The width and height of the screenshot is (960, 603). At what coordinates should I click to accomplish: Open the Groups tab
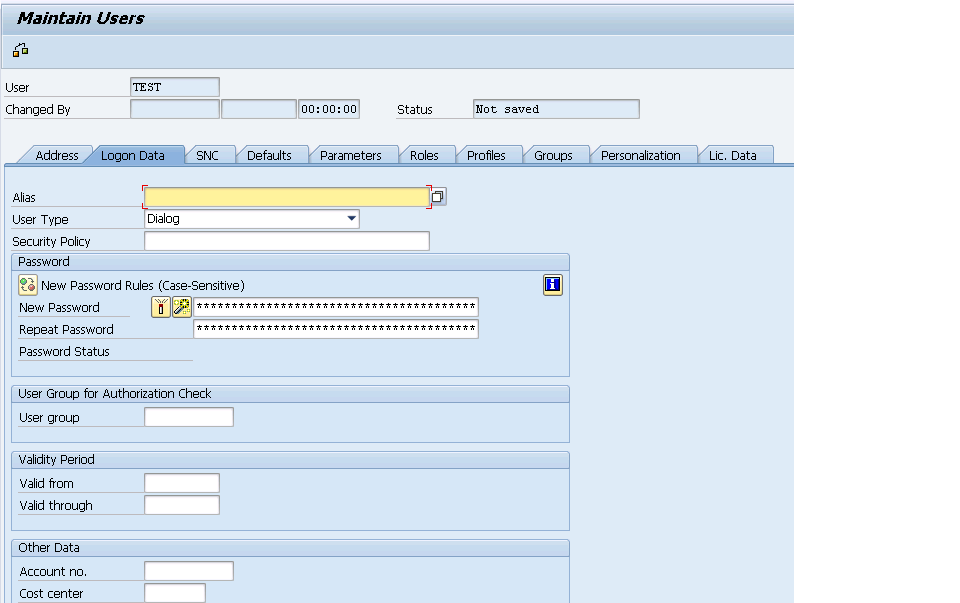click(x=556, y=155)
